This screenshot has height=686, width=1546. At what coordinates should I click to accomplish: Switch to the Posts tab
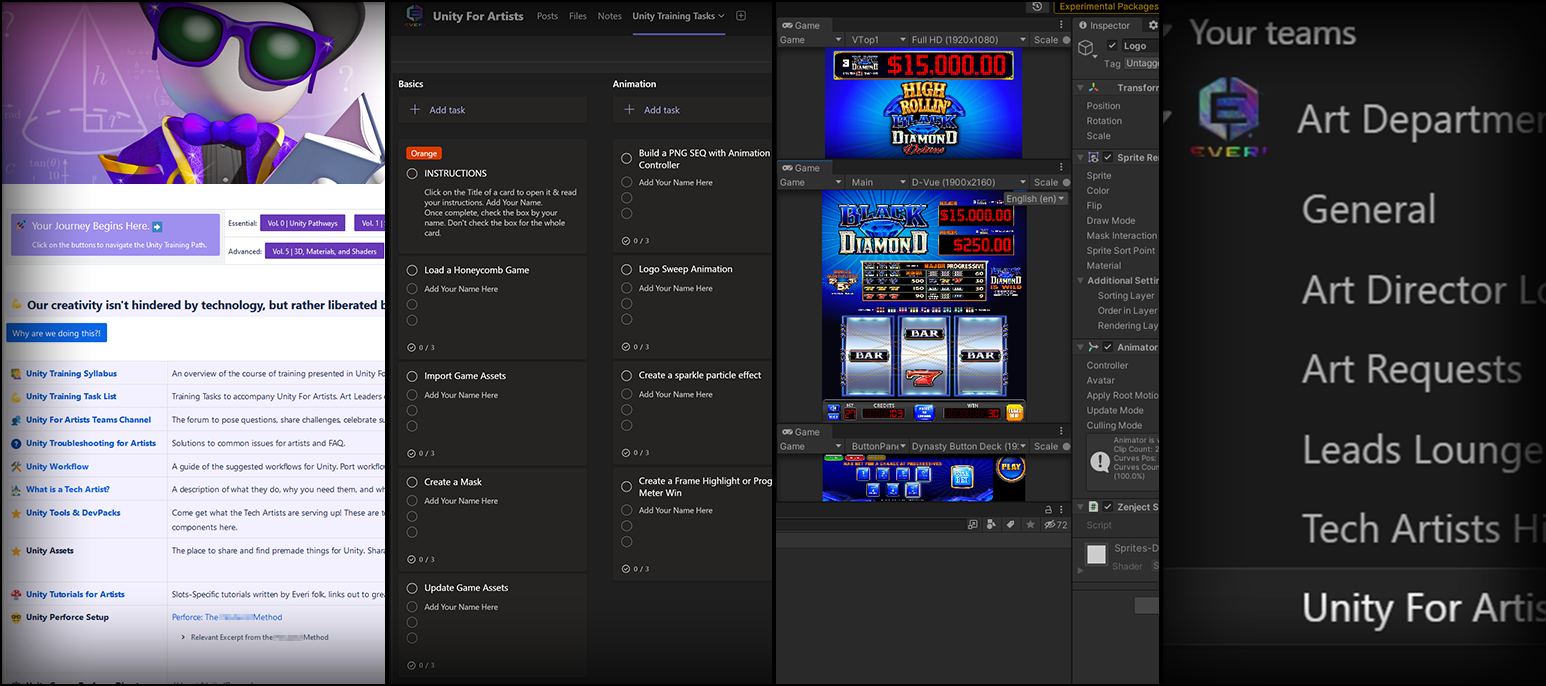point(547,16)
